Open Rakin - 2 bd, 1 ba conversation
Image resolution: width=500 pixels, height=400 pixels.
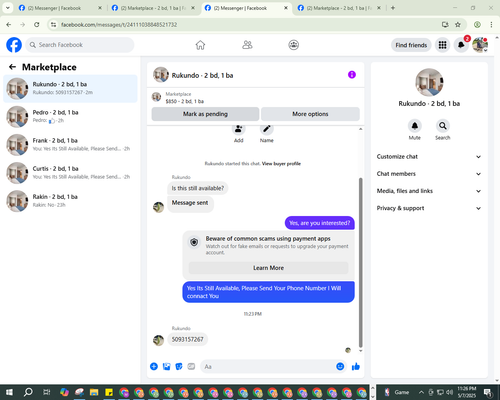click(x=70, y=201)
